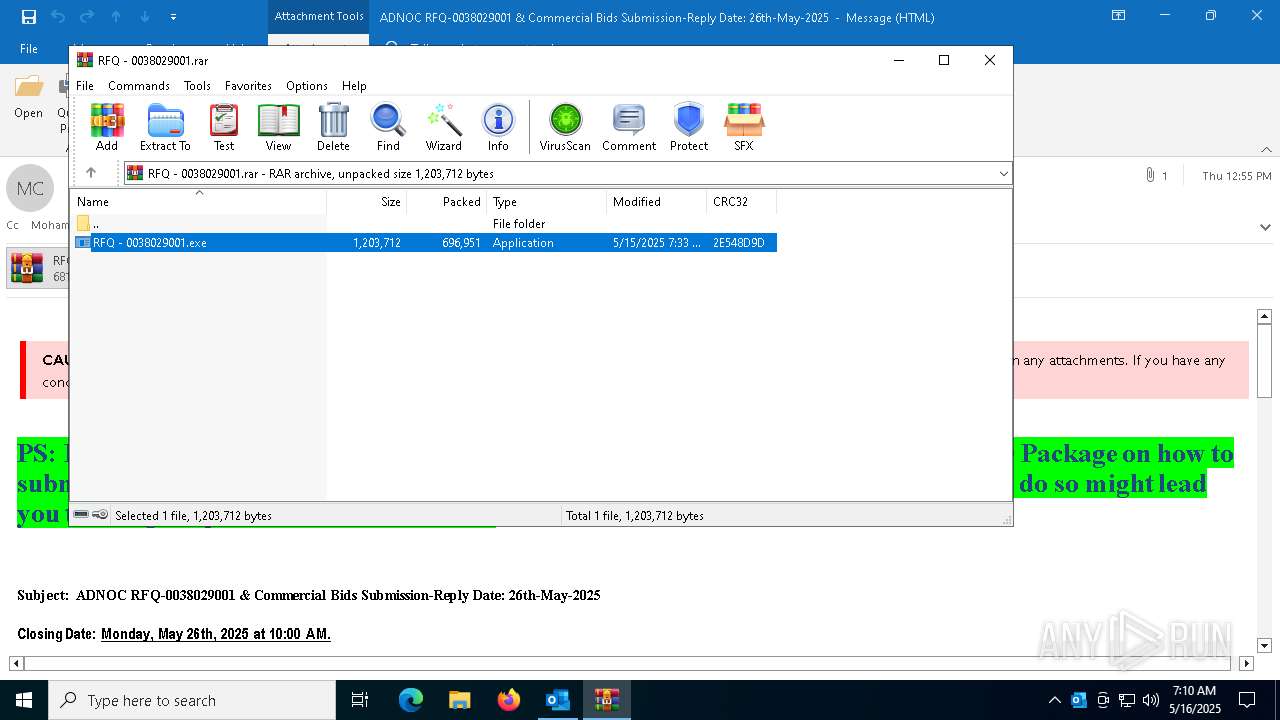Run VirusScan on the archive
Viewport: 1280px width, 720px height.
click(565, 127)
